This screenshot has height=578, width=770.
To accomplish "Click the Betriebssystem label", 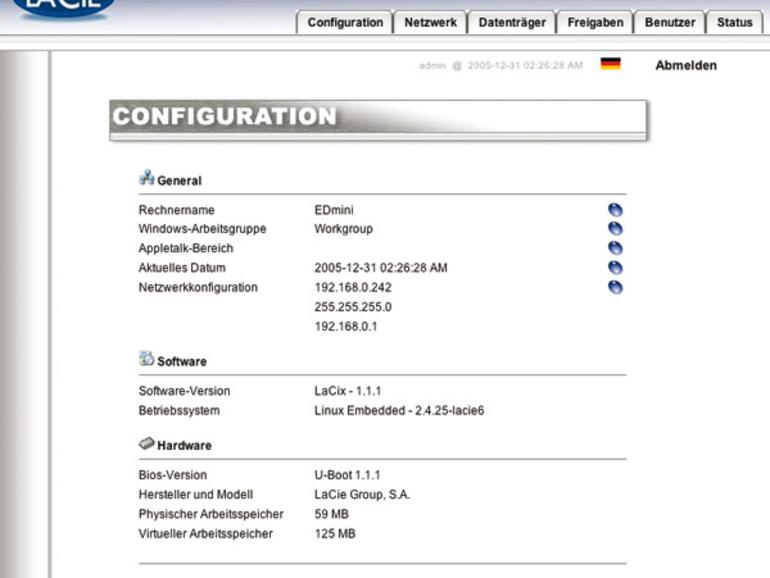I will [x=179, y=411].
